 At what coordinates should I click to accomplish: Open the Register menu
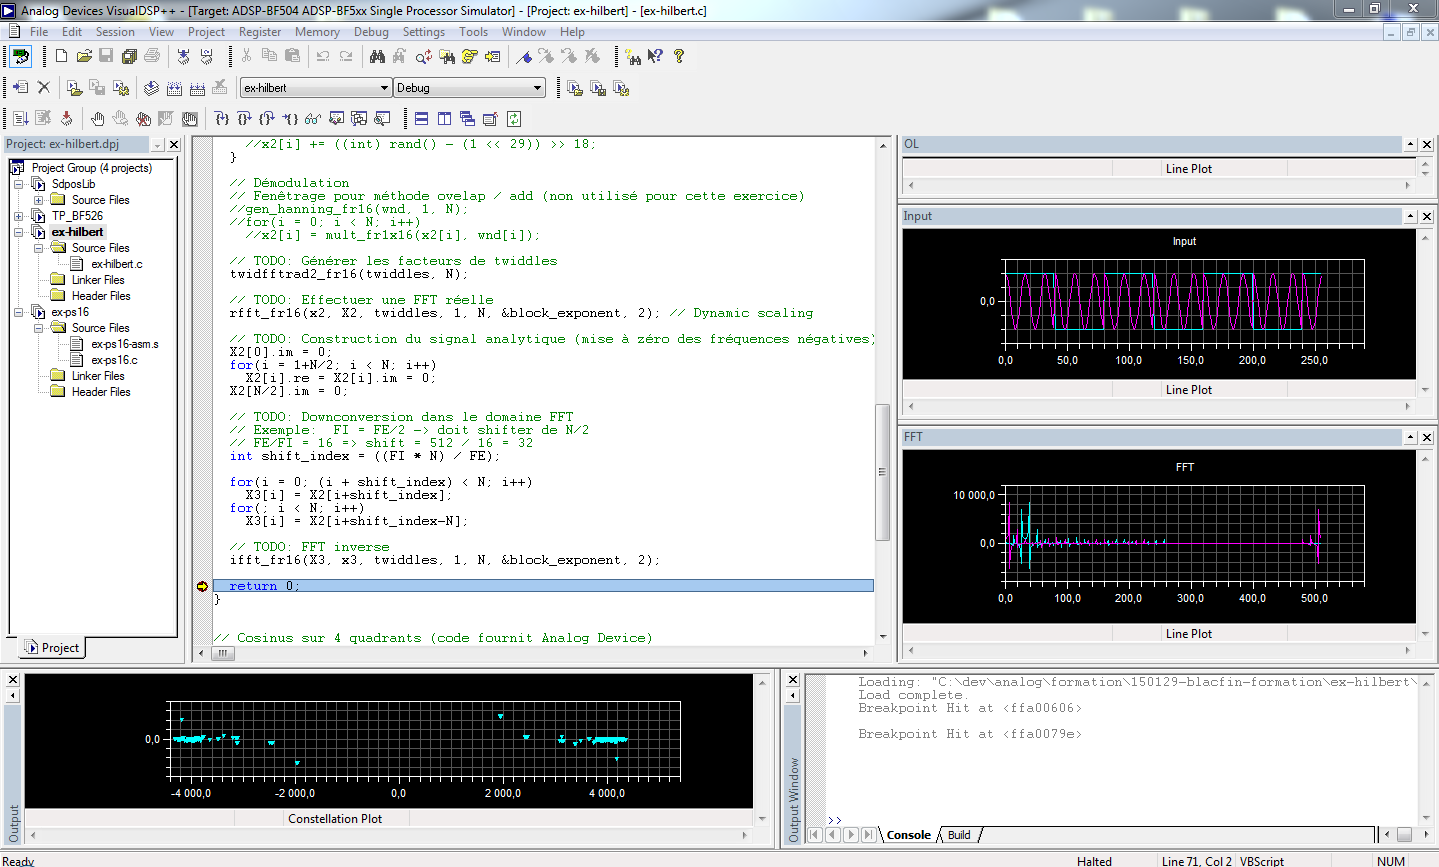coord(260,32)
